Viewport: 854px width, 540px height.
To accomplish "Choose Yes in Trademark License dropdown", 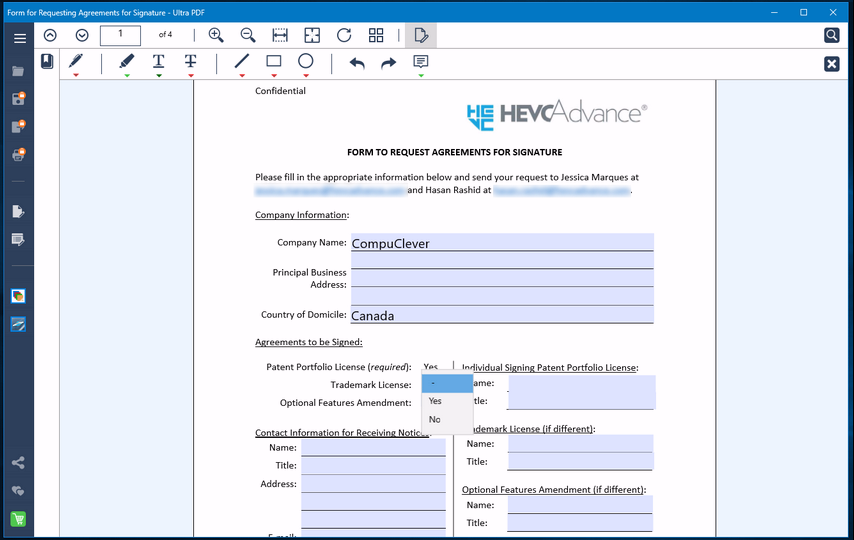I will click(447, 401).
